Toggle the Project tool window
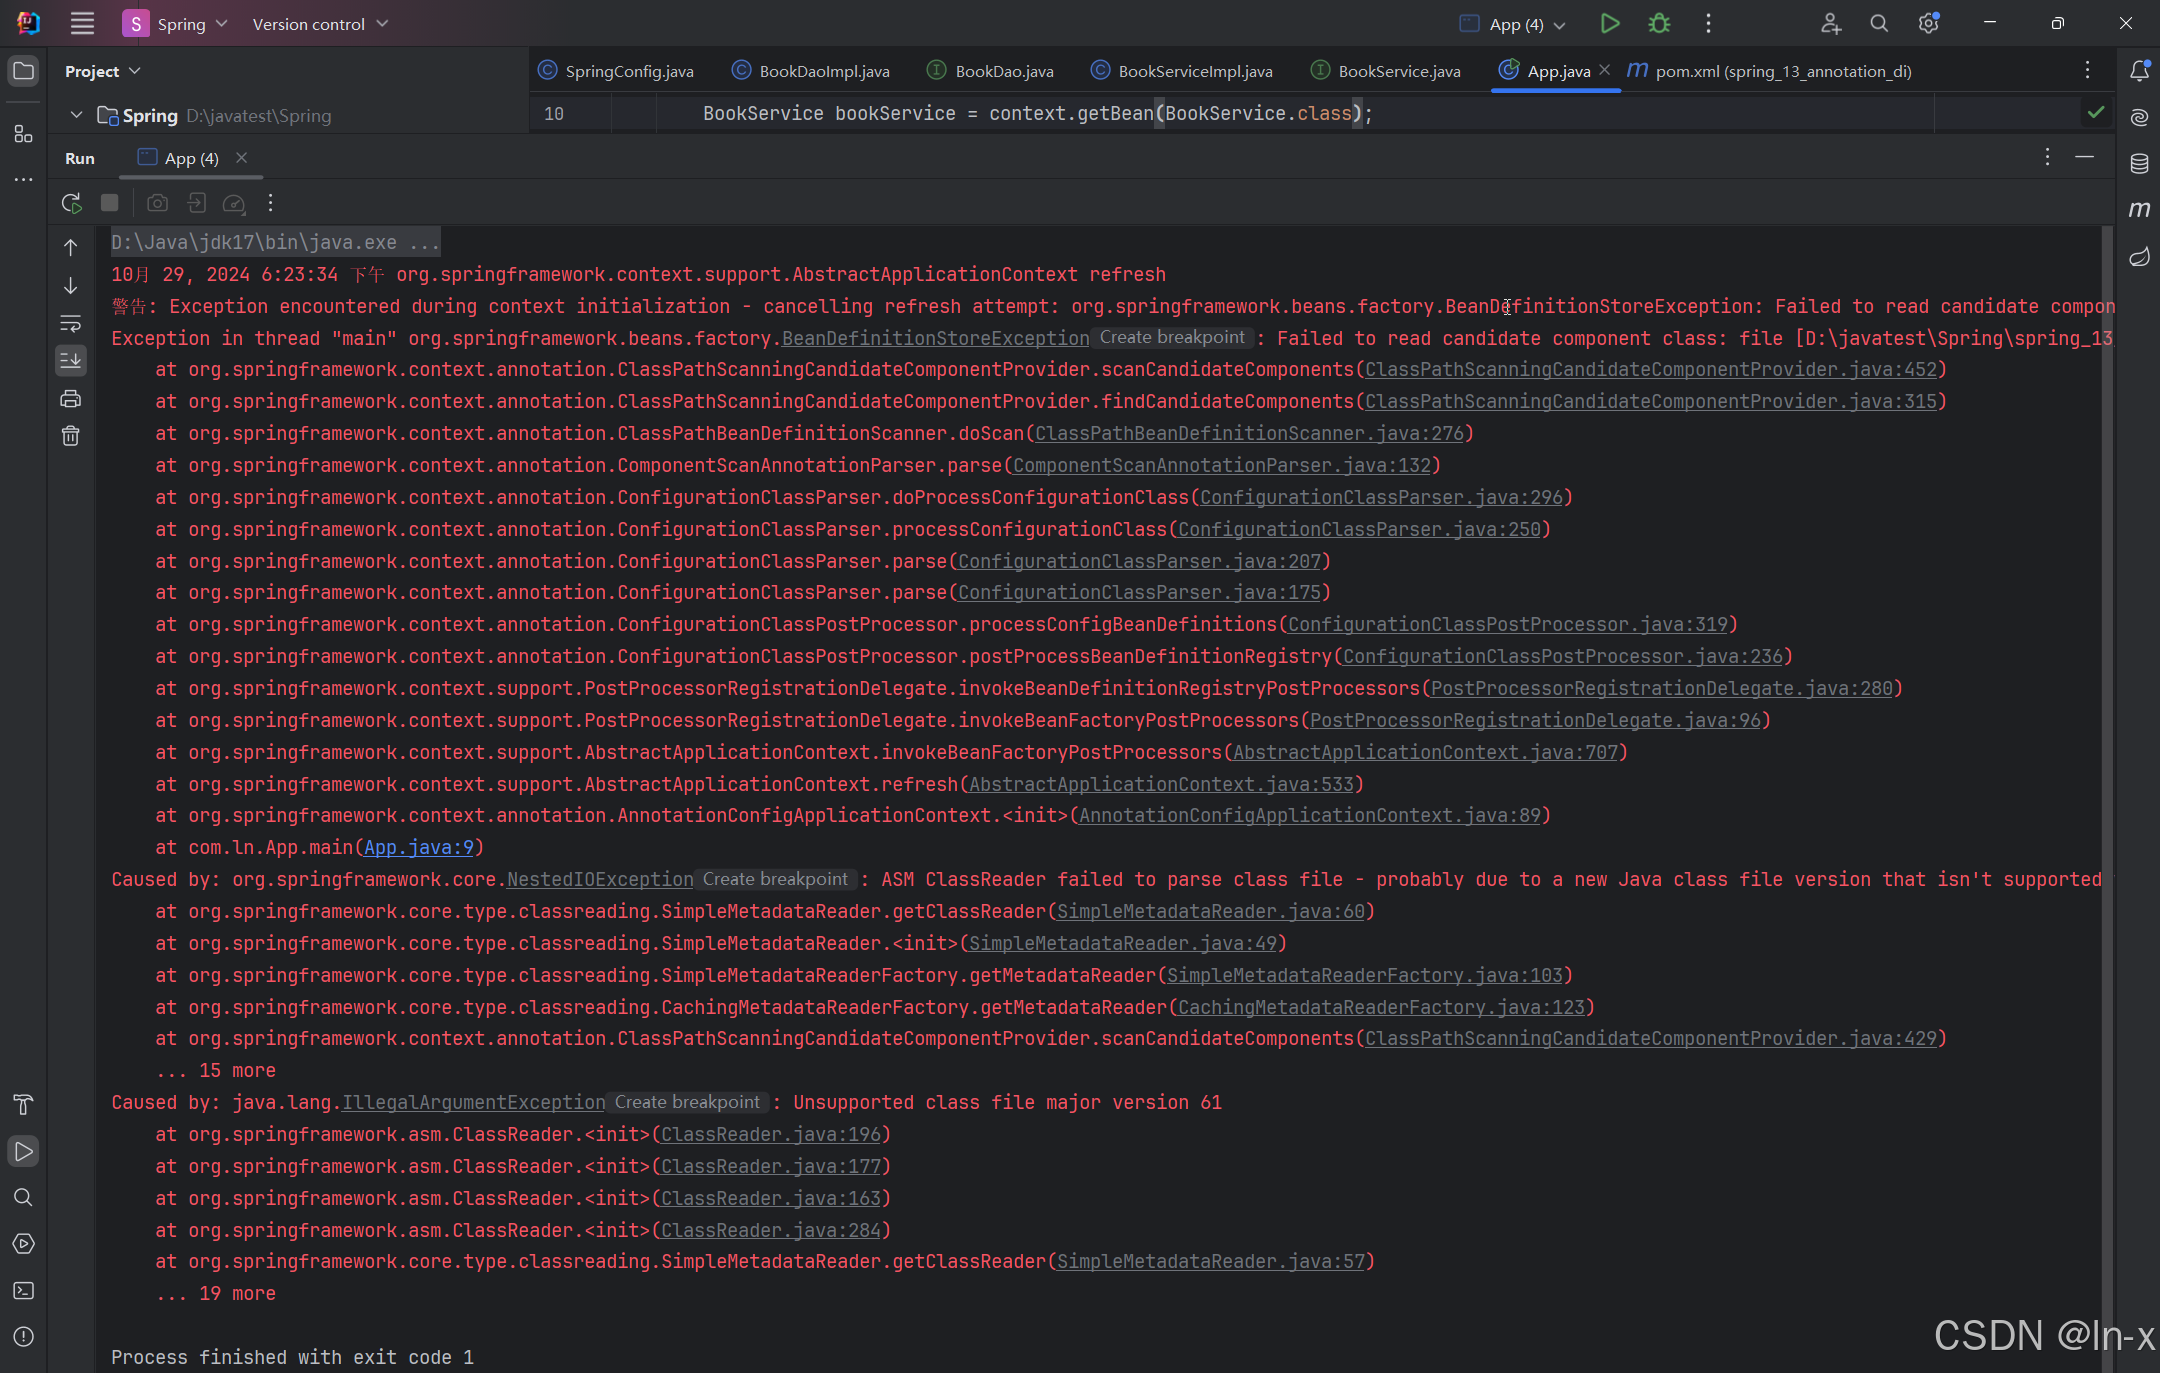Viewport: 2160px width, 1373px height. (24, 71)
